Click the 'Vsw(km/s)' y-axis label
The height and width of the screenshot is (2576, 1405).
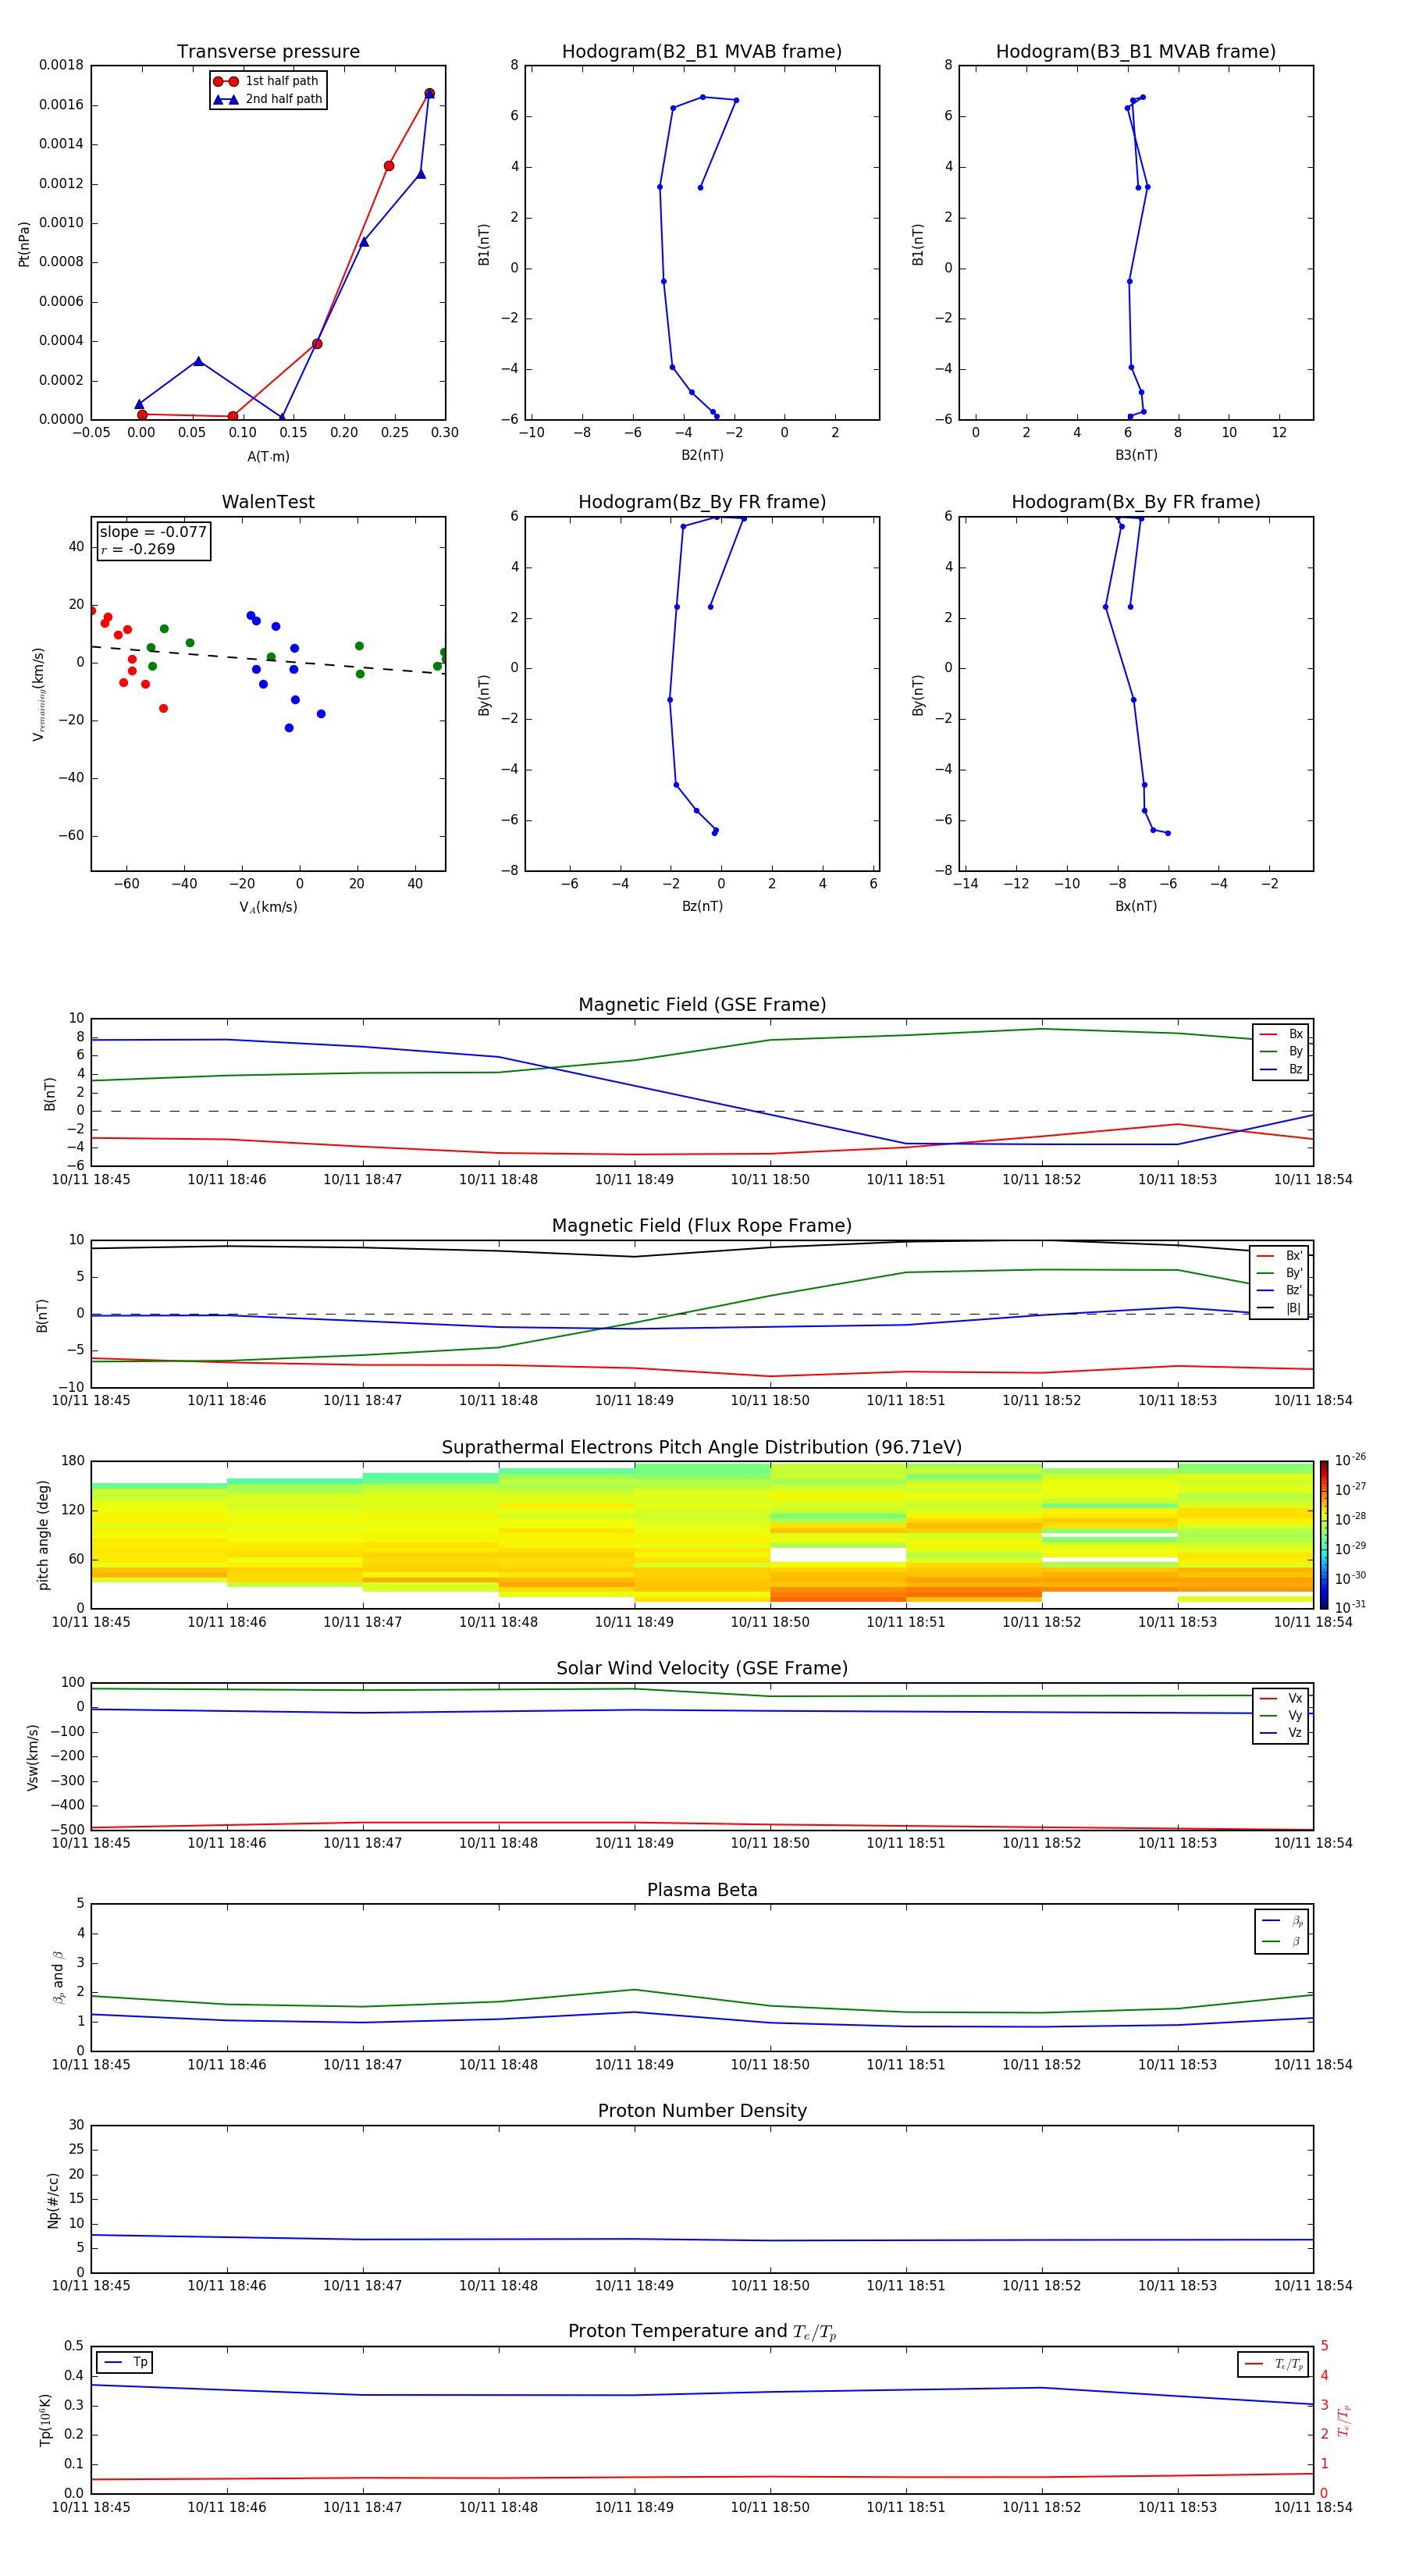pos(33,1757)
